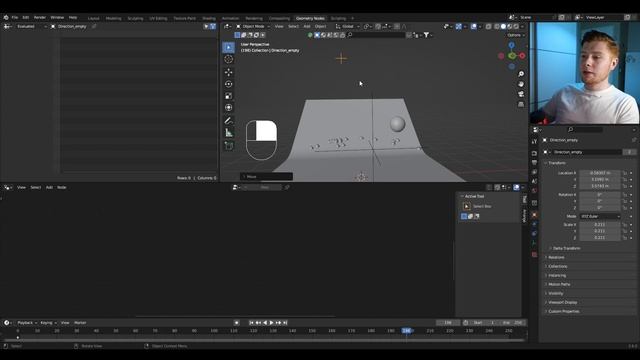Toggle X-ray mode in viewport header
Image resolution: width=640 pixels, height=360 pixels.
tap(489, 27)
